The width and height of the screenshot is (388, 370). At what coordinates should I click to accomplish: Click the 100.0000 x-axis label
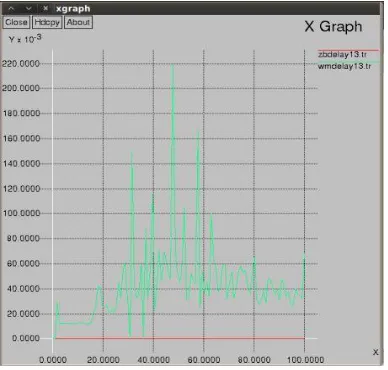(x=305, y=360)
